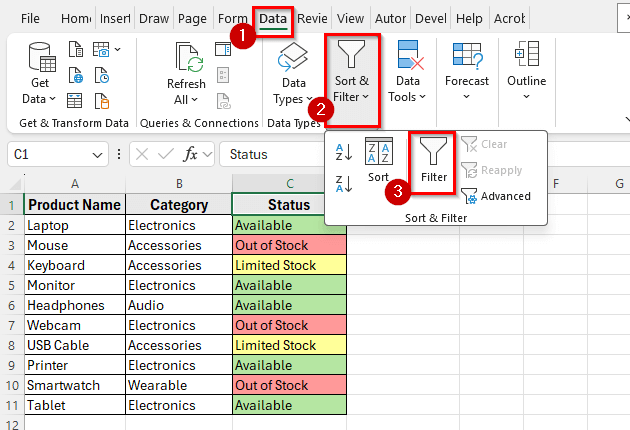This screenshot has width=630, height=430.
Task: Select the Status header cell
Action: click(x=278, y=205)
